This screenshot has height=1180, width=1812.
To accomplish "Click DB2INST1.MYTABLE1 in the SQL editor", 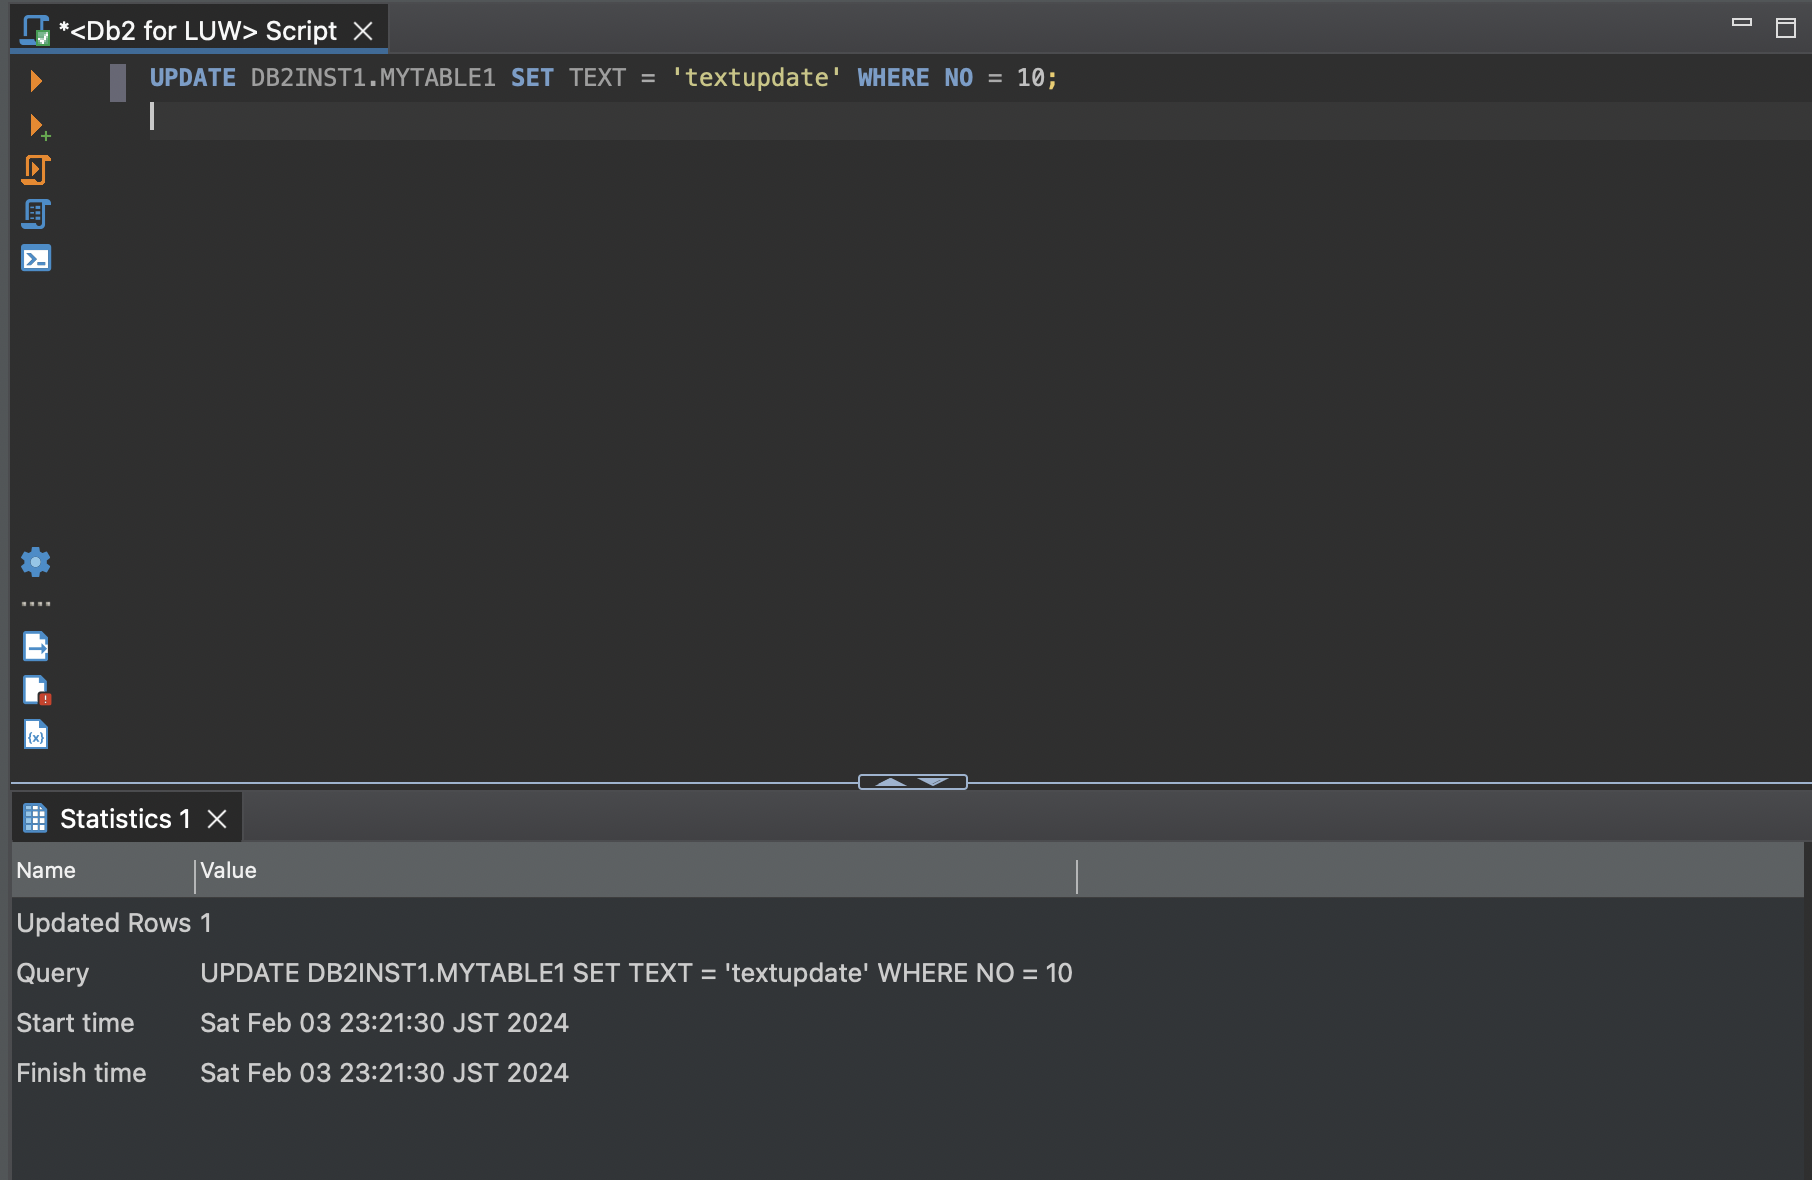I will tap(373, 78).
